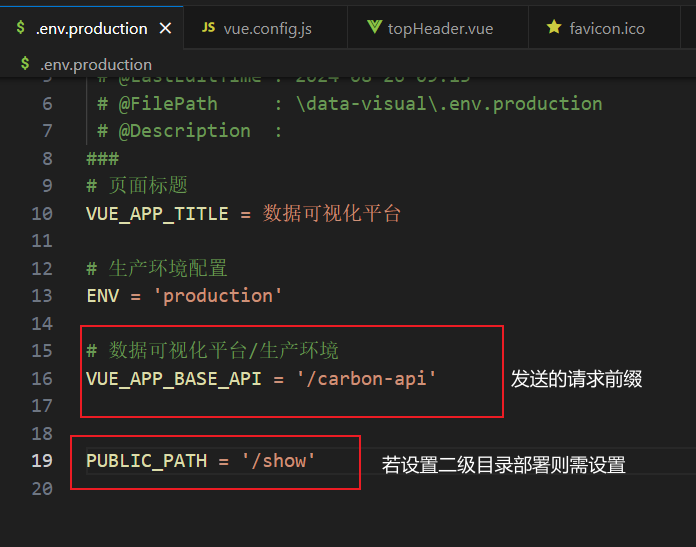Click on VUE_APP_BASE_API variable name
The width and height of the screenshot is (696, 547).
(x=174, y=379)
